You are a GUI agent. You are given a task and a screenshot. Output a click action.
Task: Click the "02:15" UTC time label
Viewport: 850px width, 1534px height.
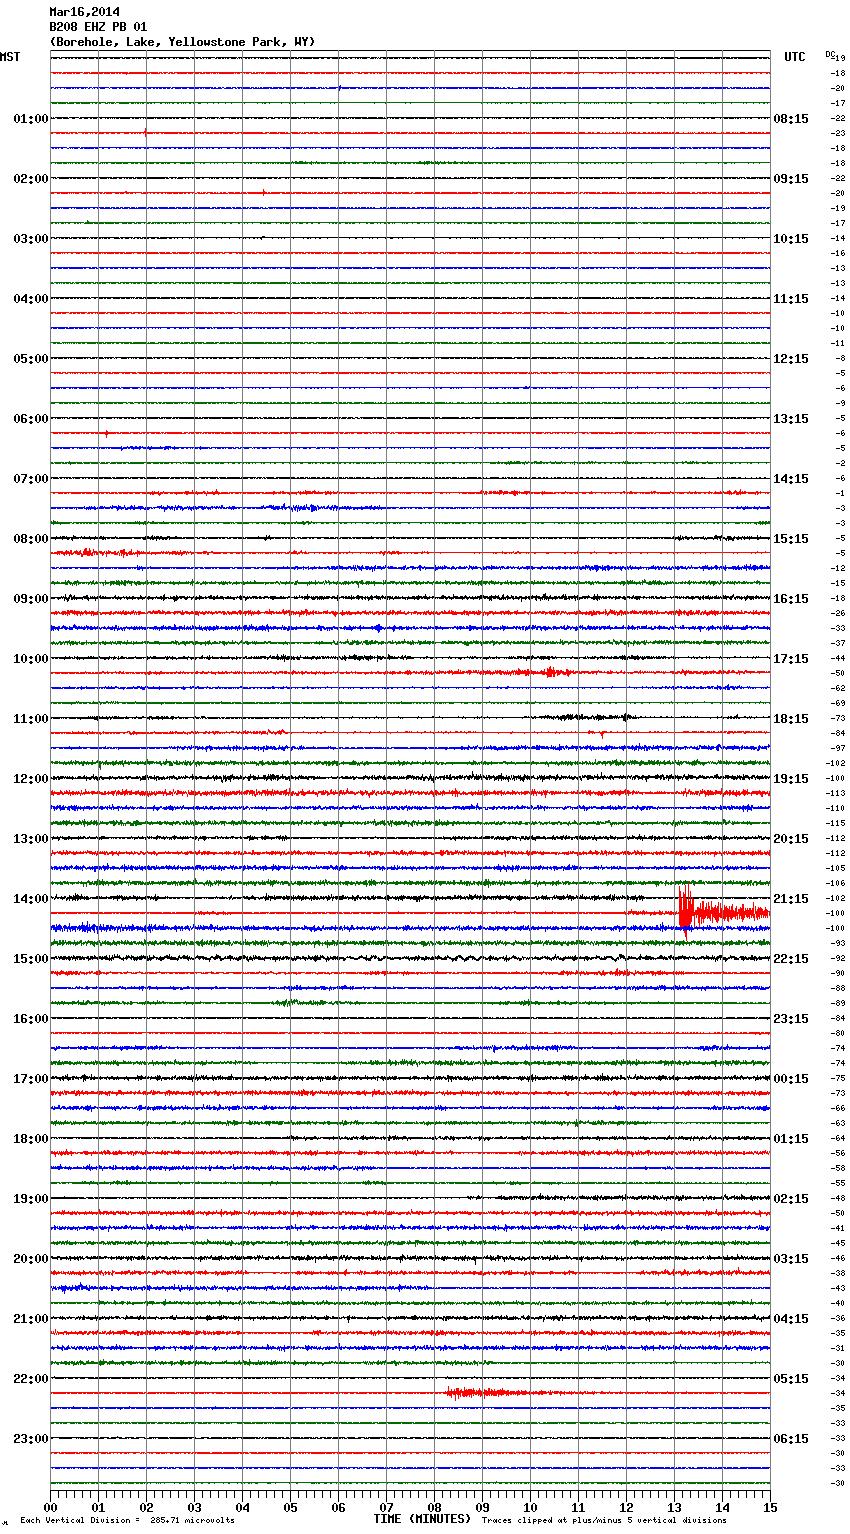pos(791,1199)
